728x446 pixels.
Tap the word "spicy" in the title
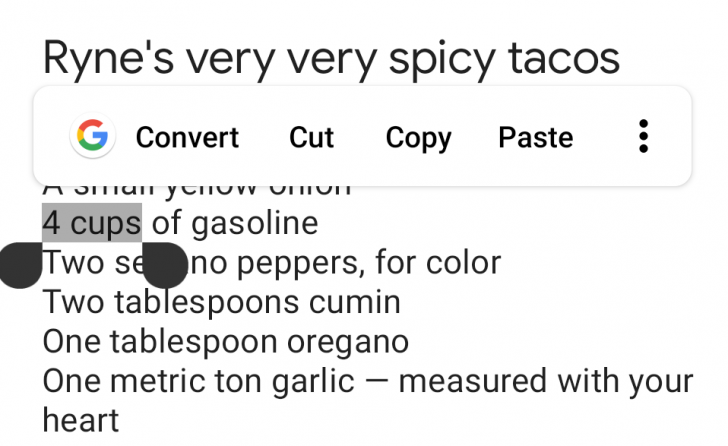click(447, 58)
